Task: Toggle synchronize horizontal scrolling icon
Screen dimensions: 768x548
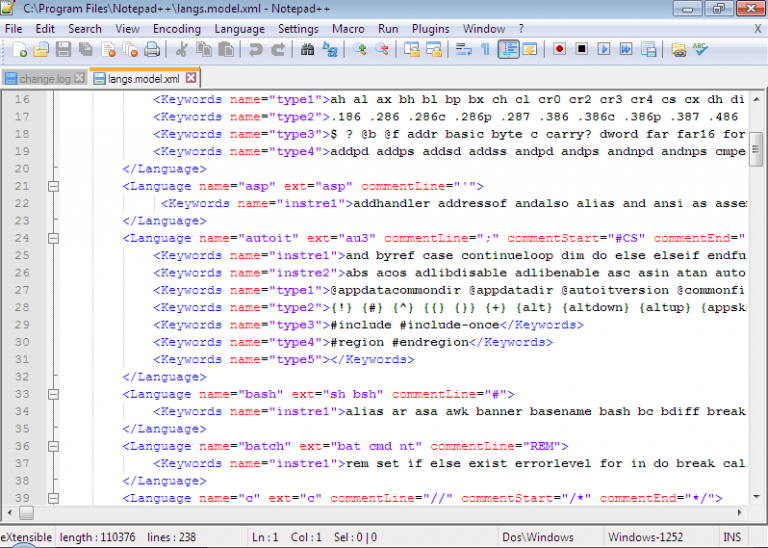Action: (x=434, y=49)
